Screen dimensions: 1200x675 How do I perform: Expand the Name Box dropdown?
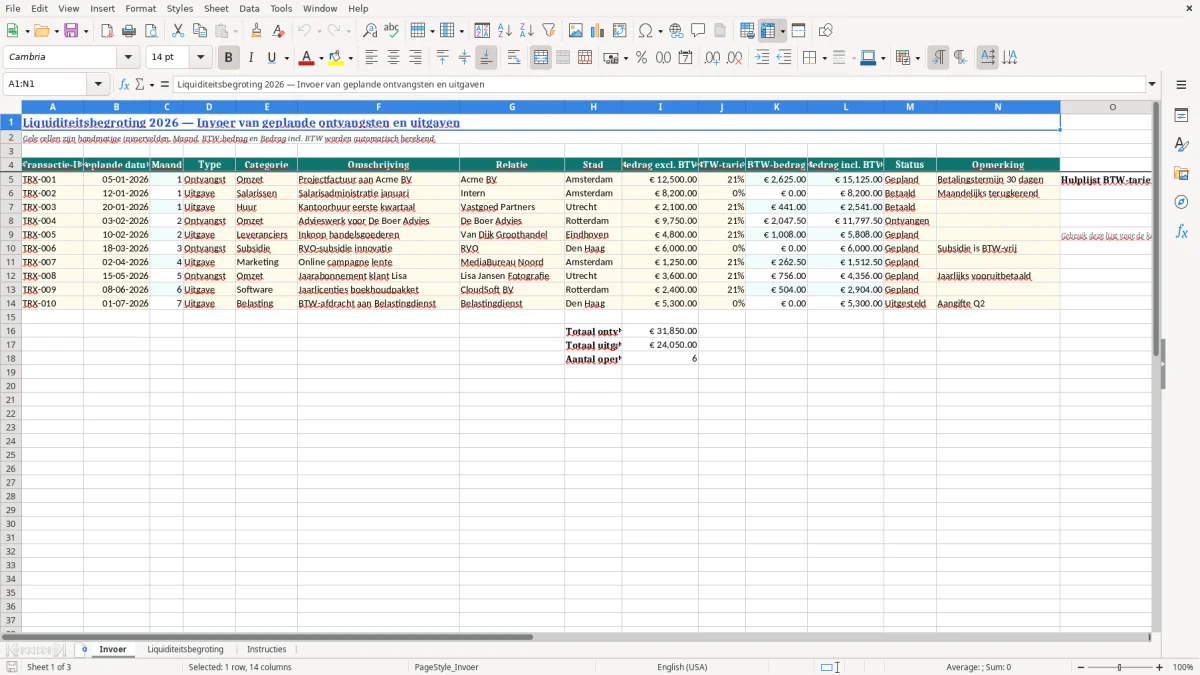tap(98, 85)
